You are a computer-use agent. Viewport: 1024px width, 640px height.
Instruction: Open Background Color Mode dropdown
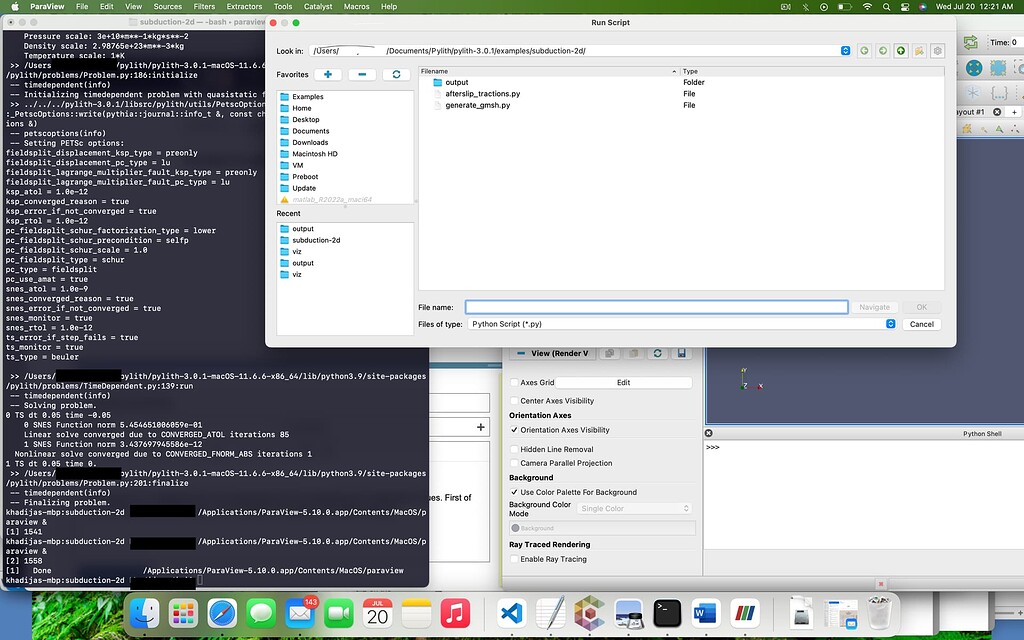(x=635, y=509)
